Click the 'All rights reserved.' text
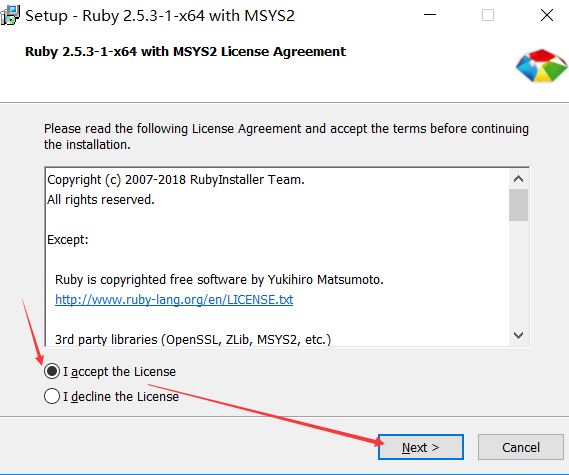The image size is (569, 475). (101, 200)
